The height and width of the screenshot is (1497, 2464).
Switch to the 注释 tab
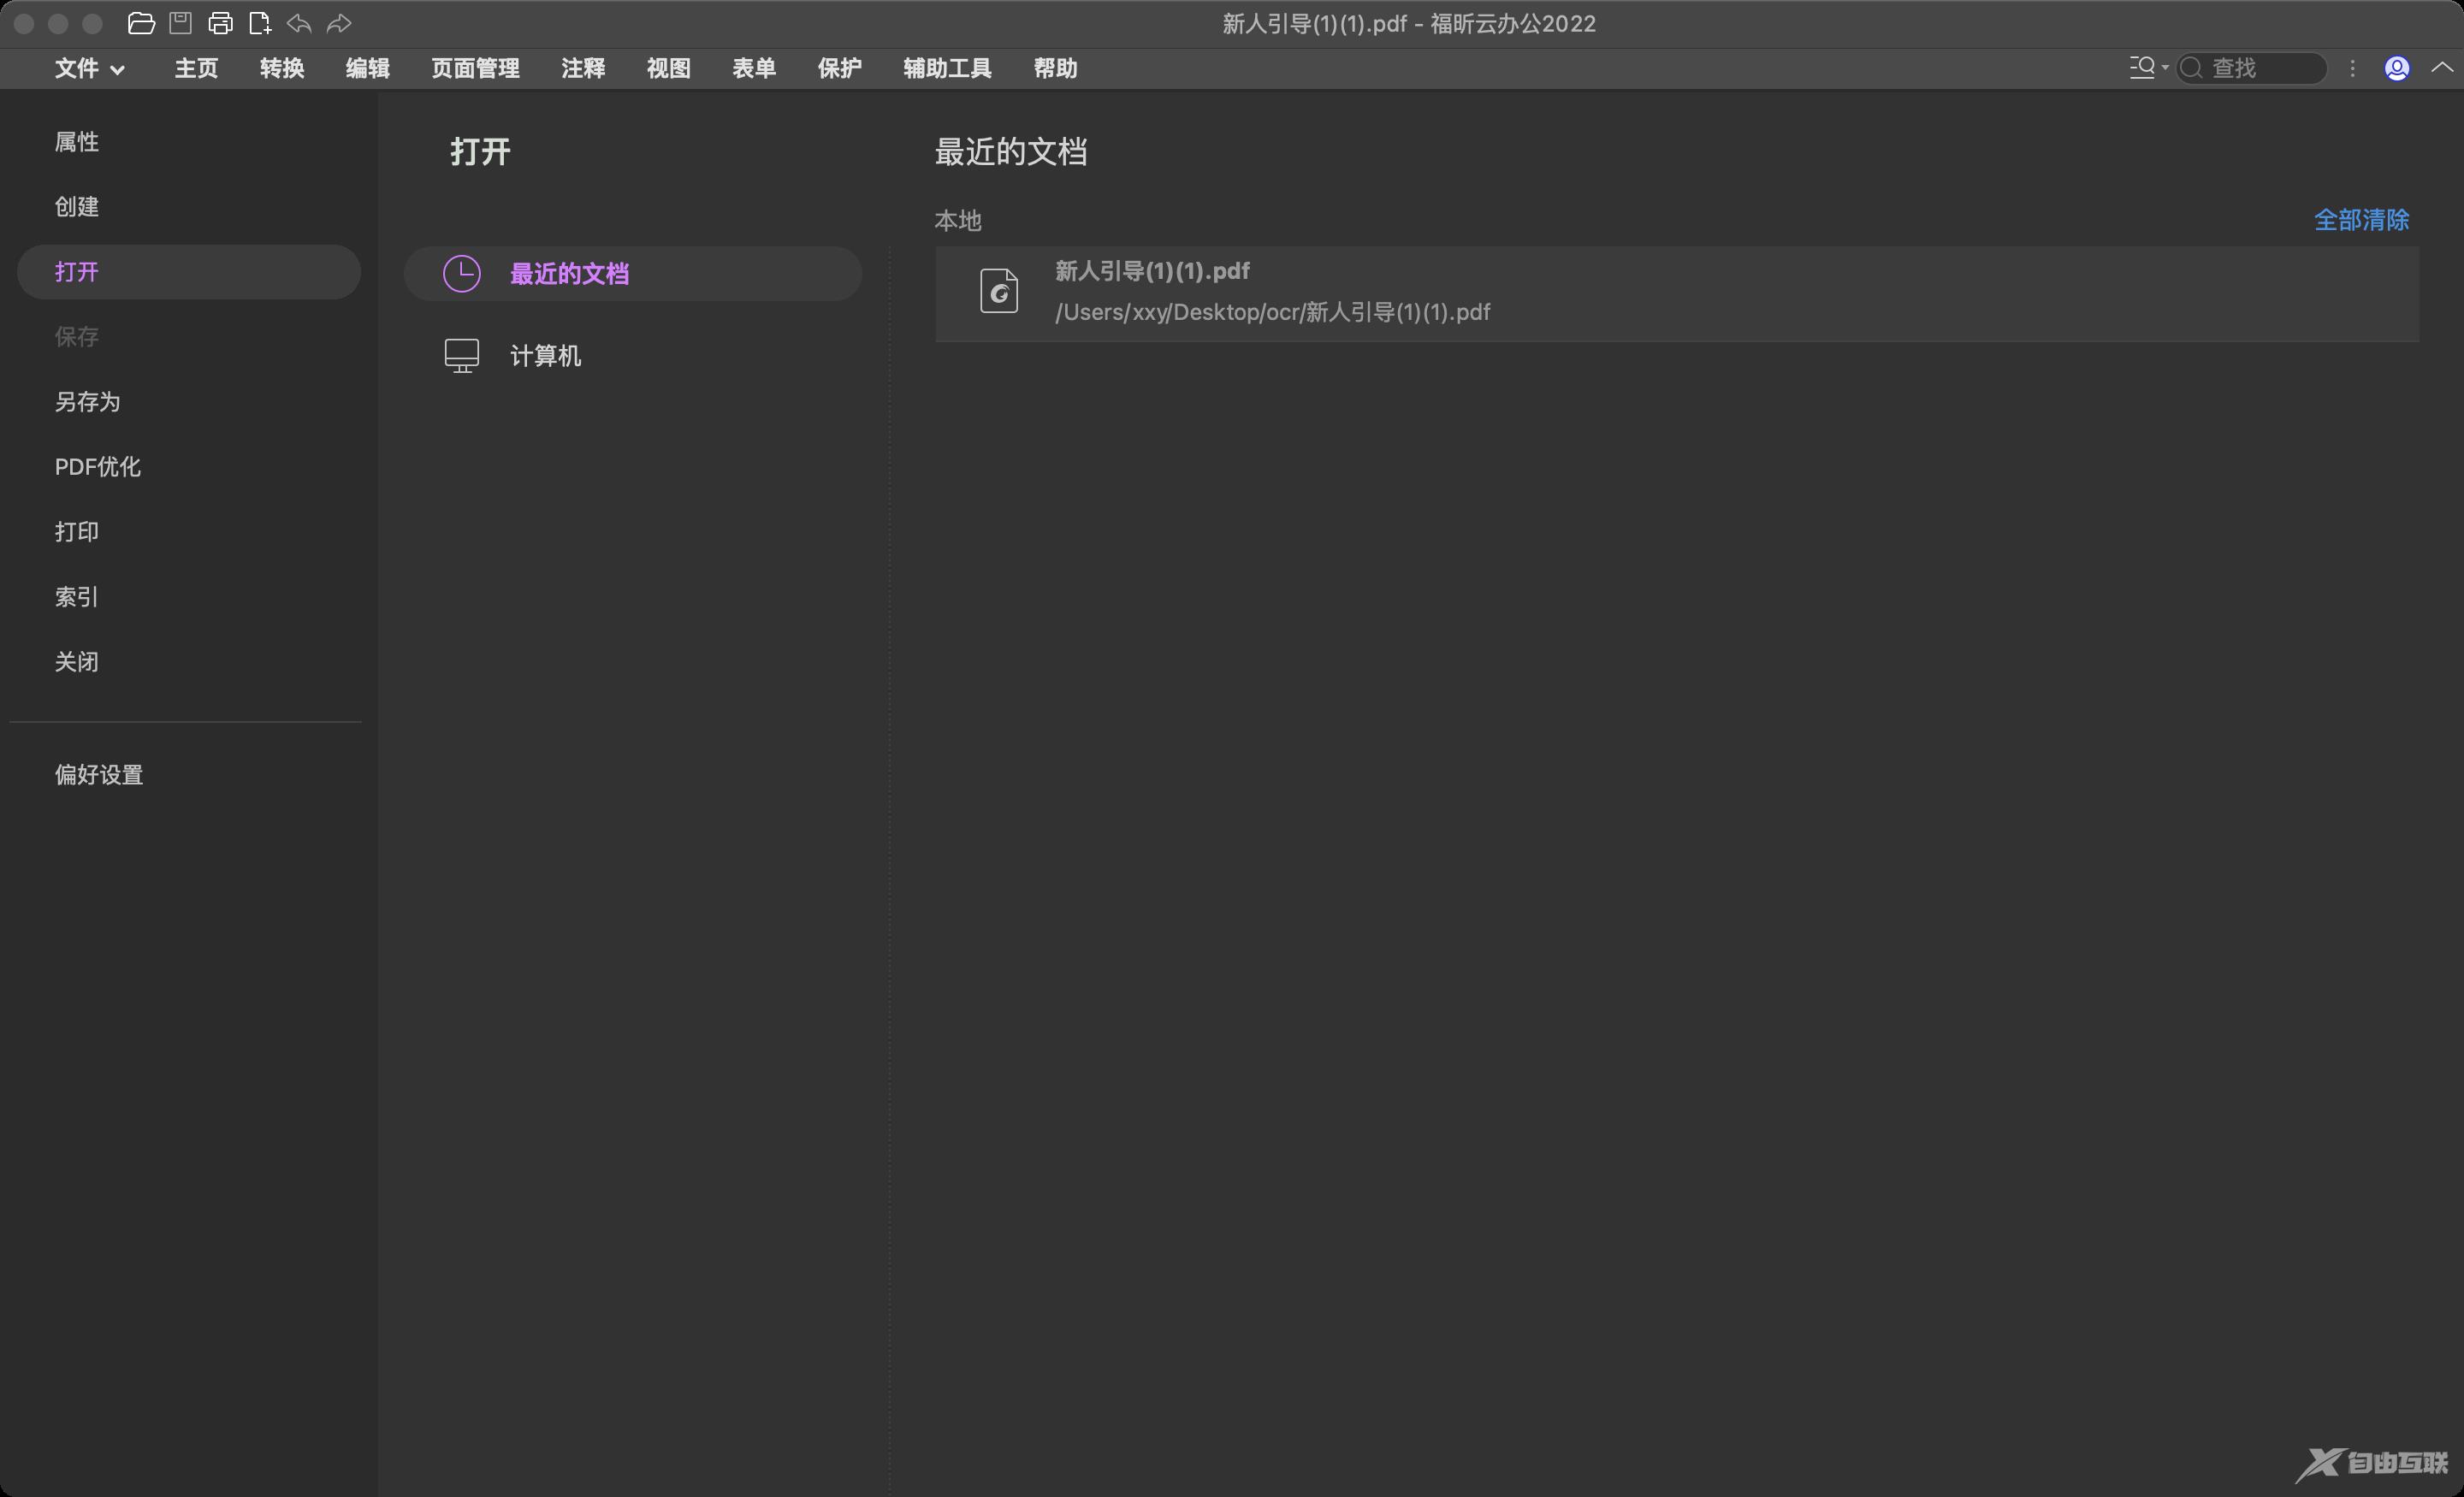click(x=583, y=68)
